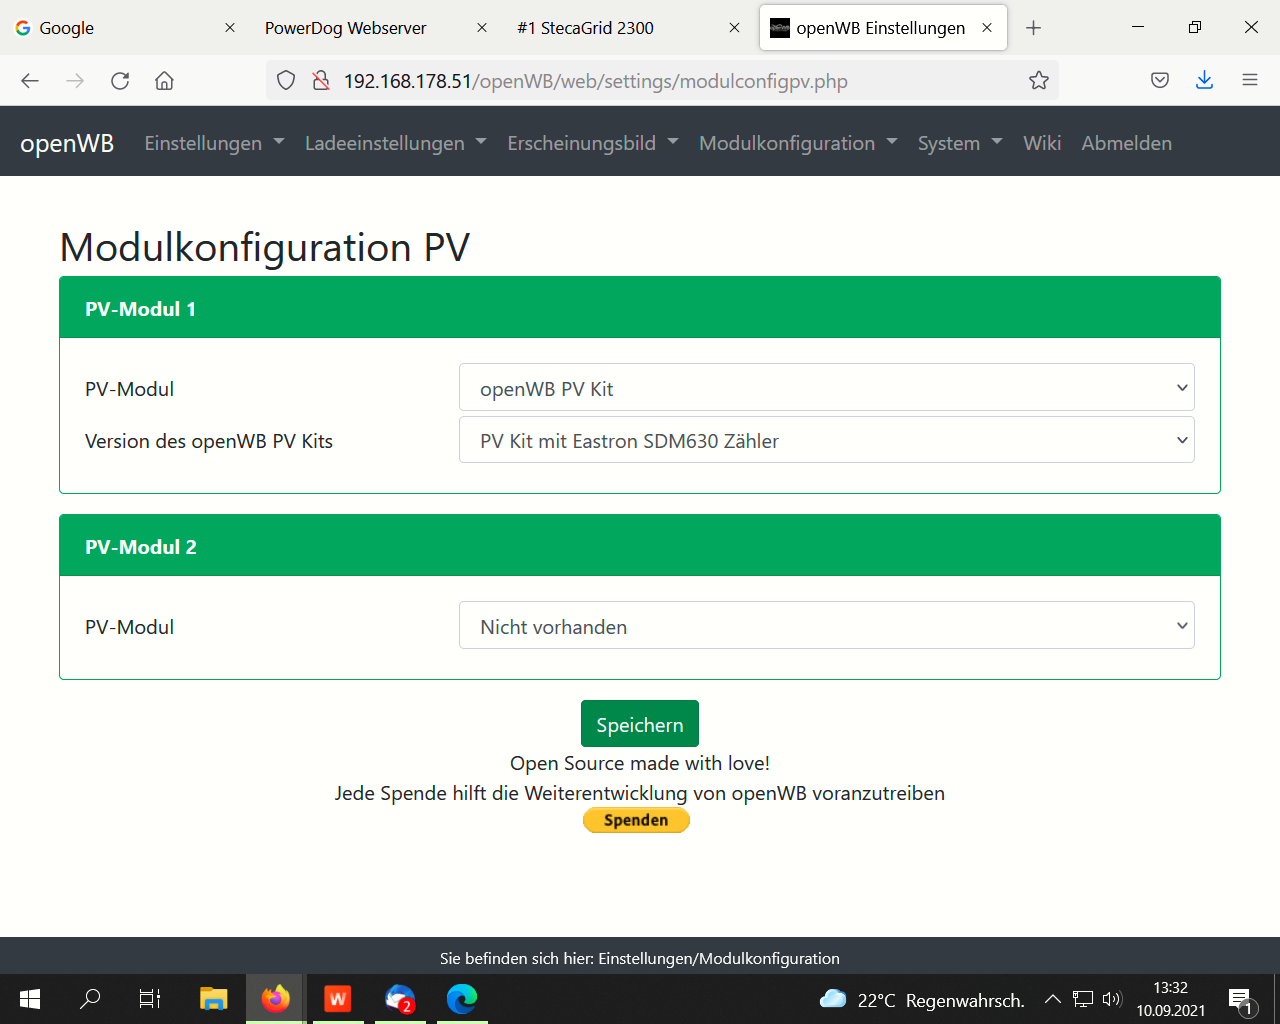This screenshot has width=1280, height=1024.
Task: Bookmark this page with the star
Action: pyautogui.click(x=1039, y=81)
